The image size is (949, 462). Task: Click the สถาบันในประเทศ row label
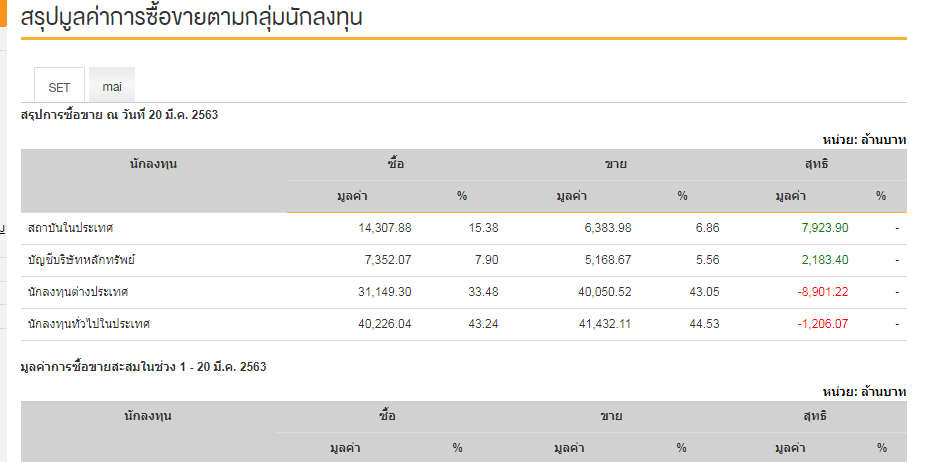[x=70, y=228]
